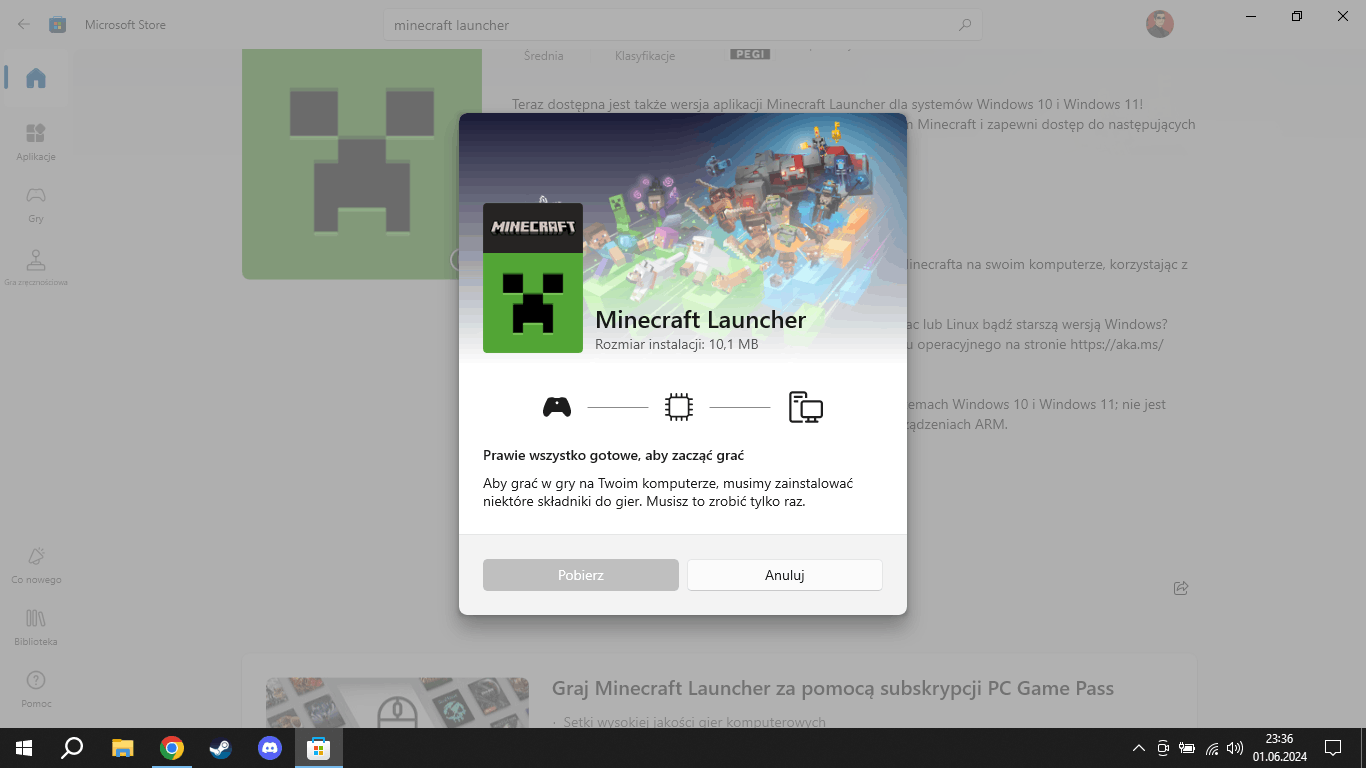This screenshot has height=768, width=1366.
Task: Open Windows taskbar search
Action: click(x=72, y=747)
